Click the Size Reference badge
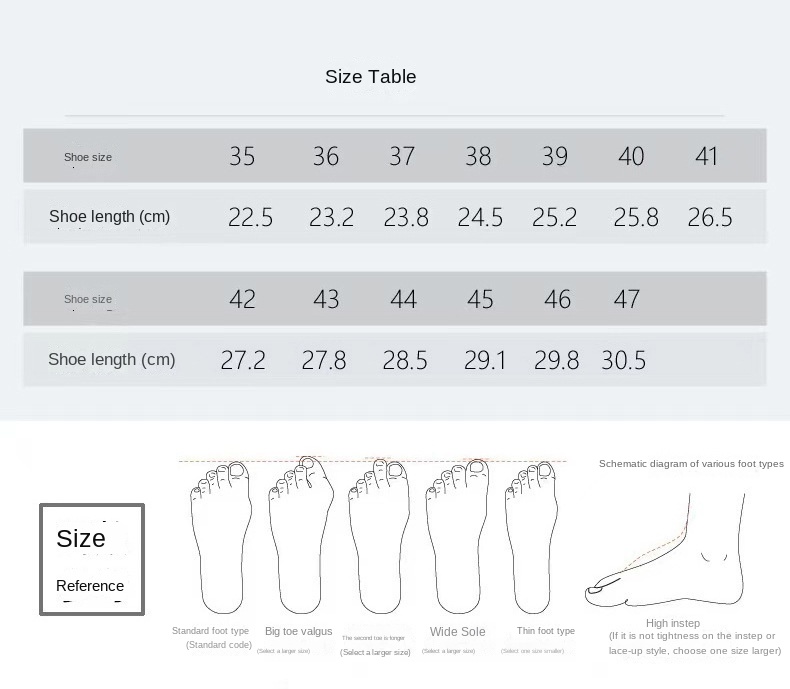The height and width of the screenshot is (689, 790). pos(92,559)
